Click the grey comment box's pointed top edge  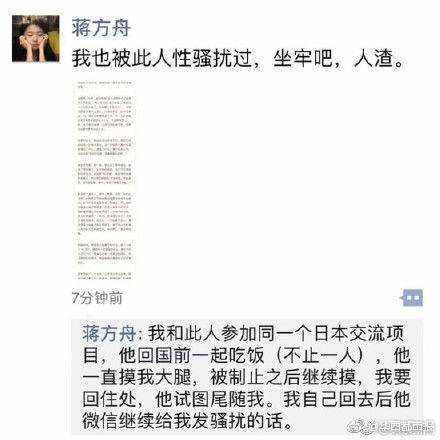(x=87, y=316)
